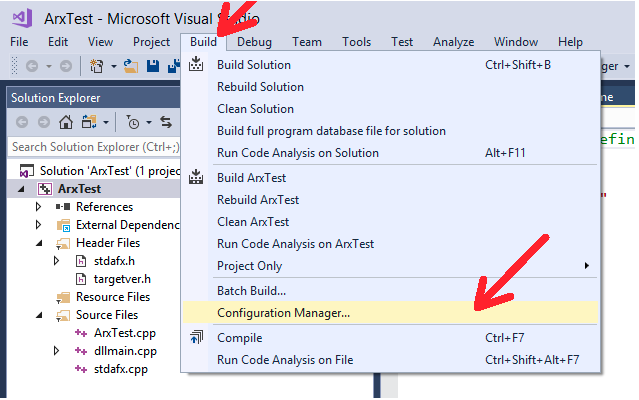
Task: Click the Navigate Backward toolbar icon
Action: pyautogui.click(x=32, y=66)
